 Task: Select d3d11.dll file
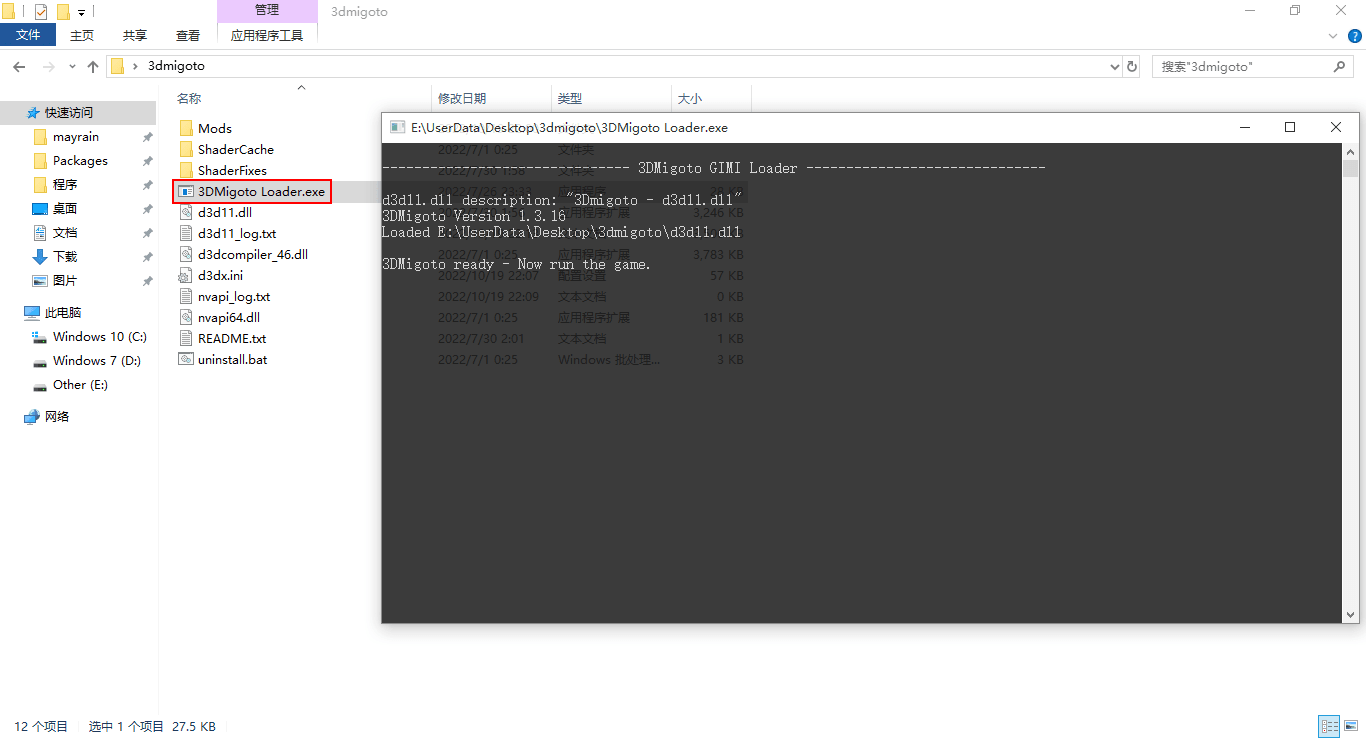(x=225, y=212)
